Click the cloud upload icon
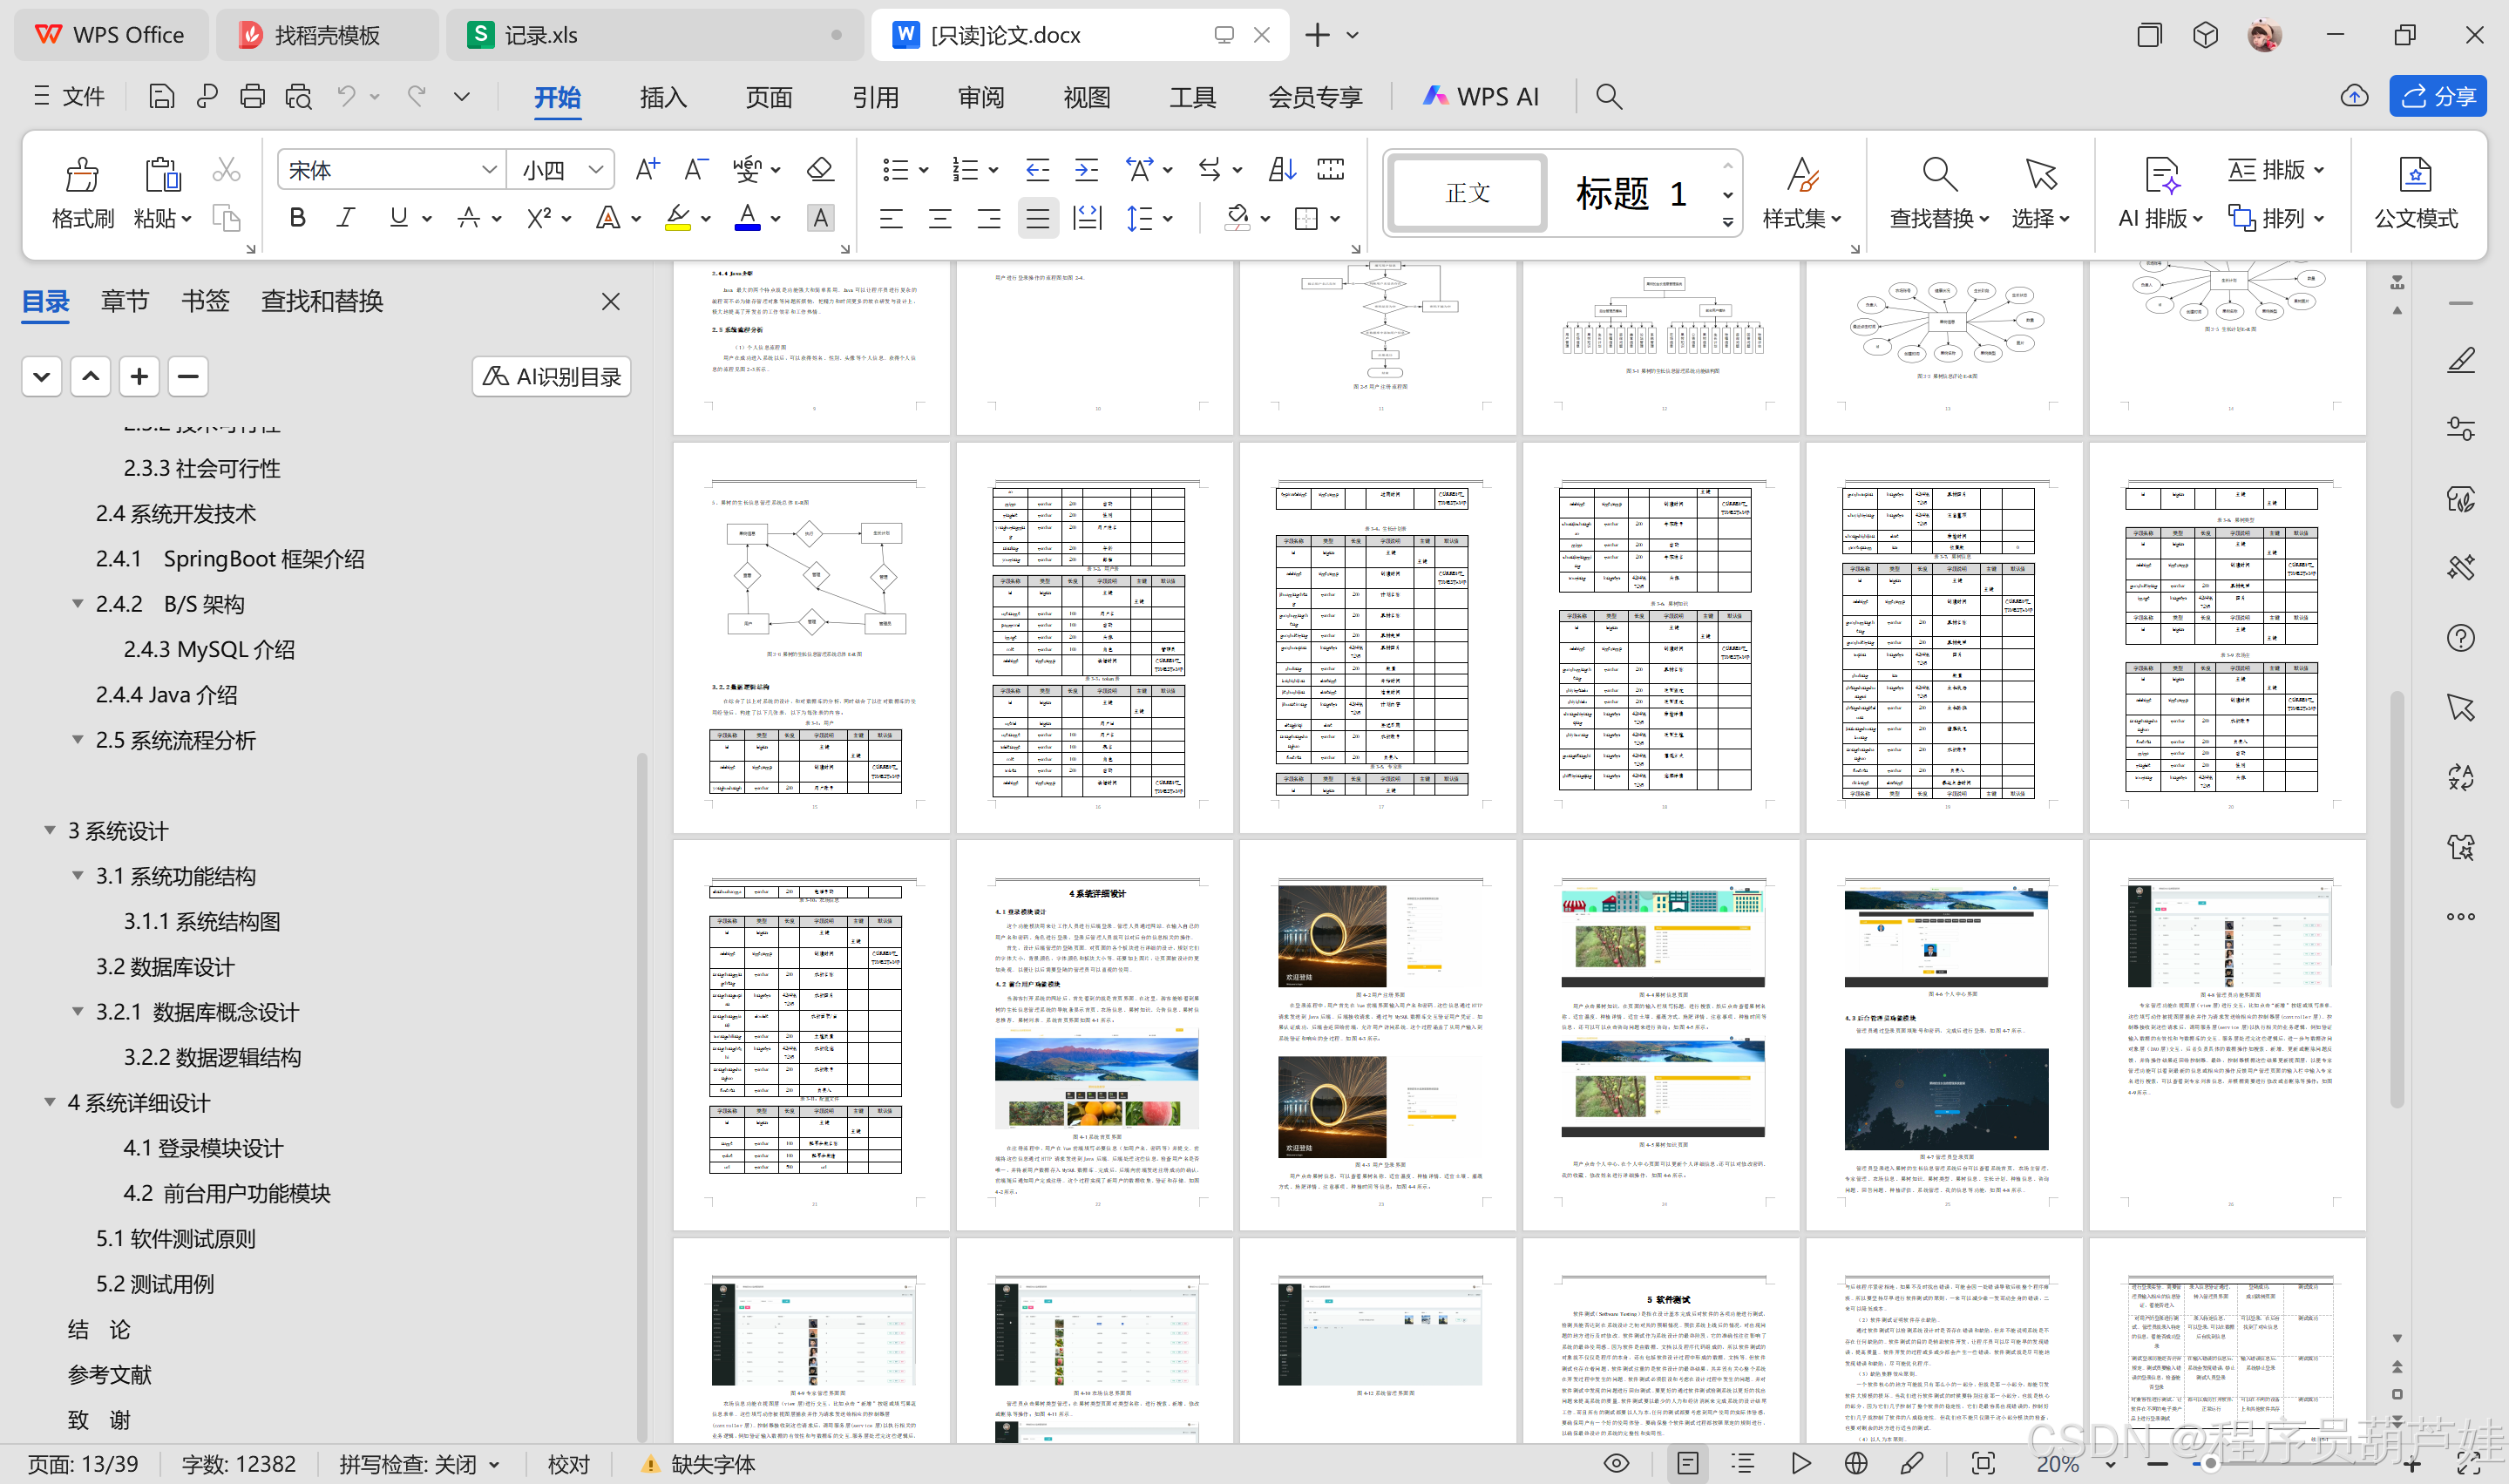Image resolution: width=2509 pixels, height=1484 pixels. (2354, 96)
